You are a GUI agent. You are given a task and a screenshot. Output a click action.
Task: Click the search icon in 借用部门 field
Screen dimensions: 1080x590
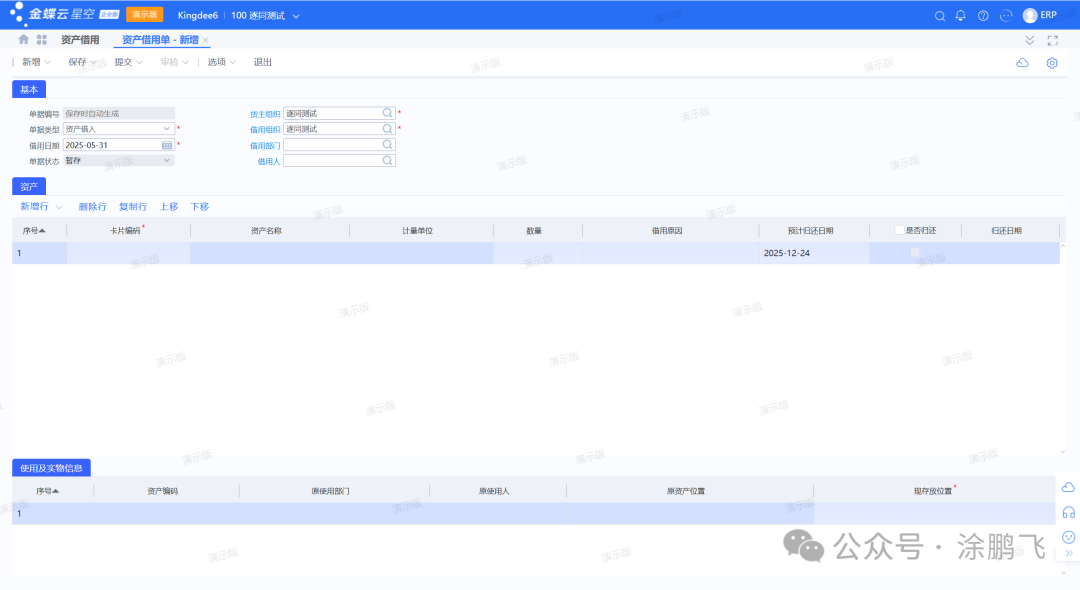click(x=387, y=145)
